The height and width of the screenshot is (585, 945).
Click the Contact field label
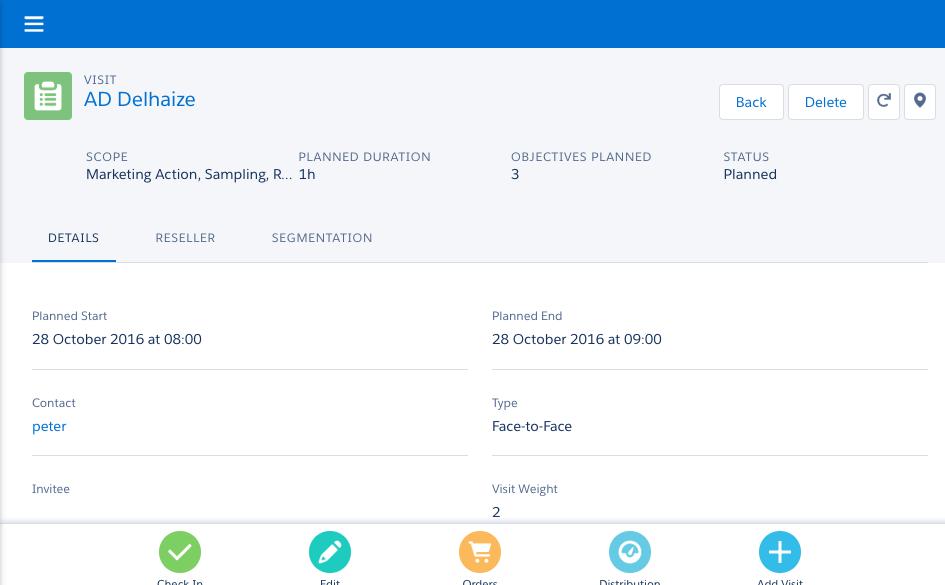coord(54,403)
